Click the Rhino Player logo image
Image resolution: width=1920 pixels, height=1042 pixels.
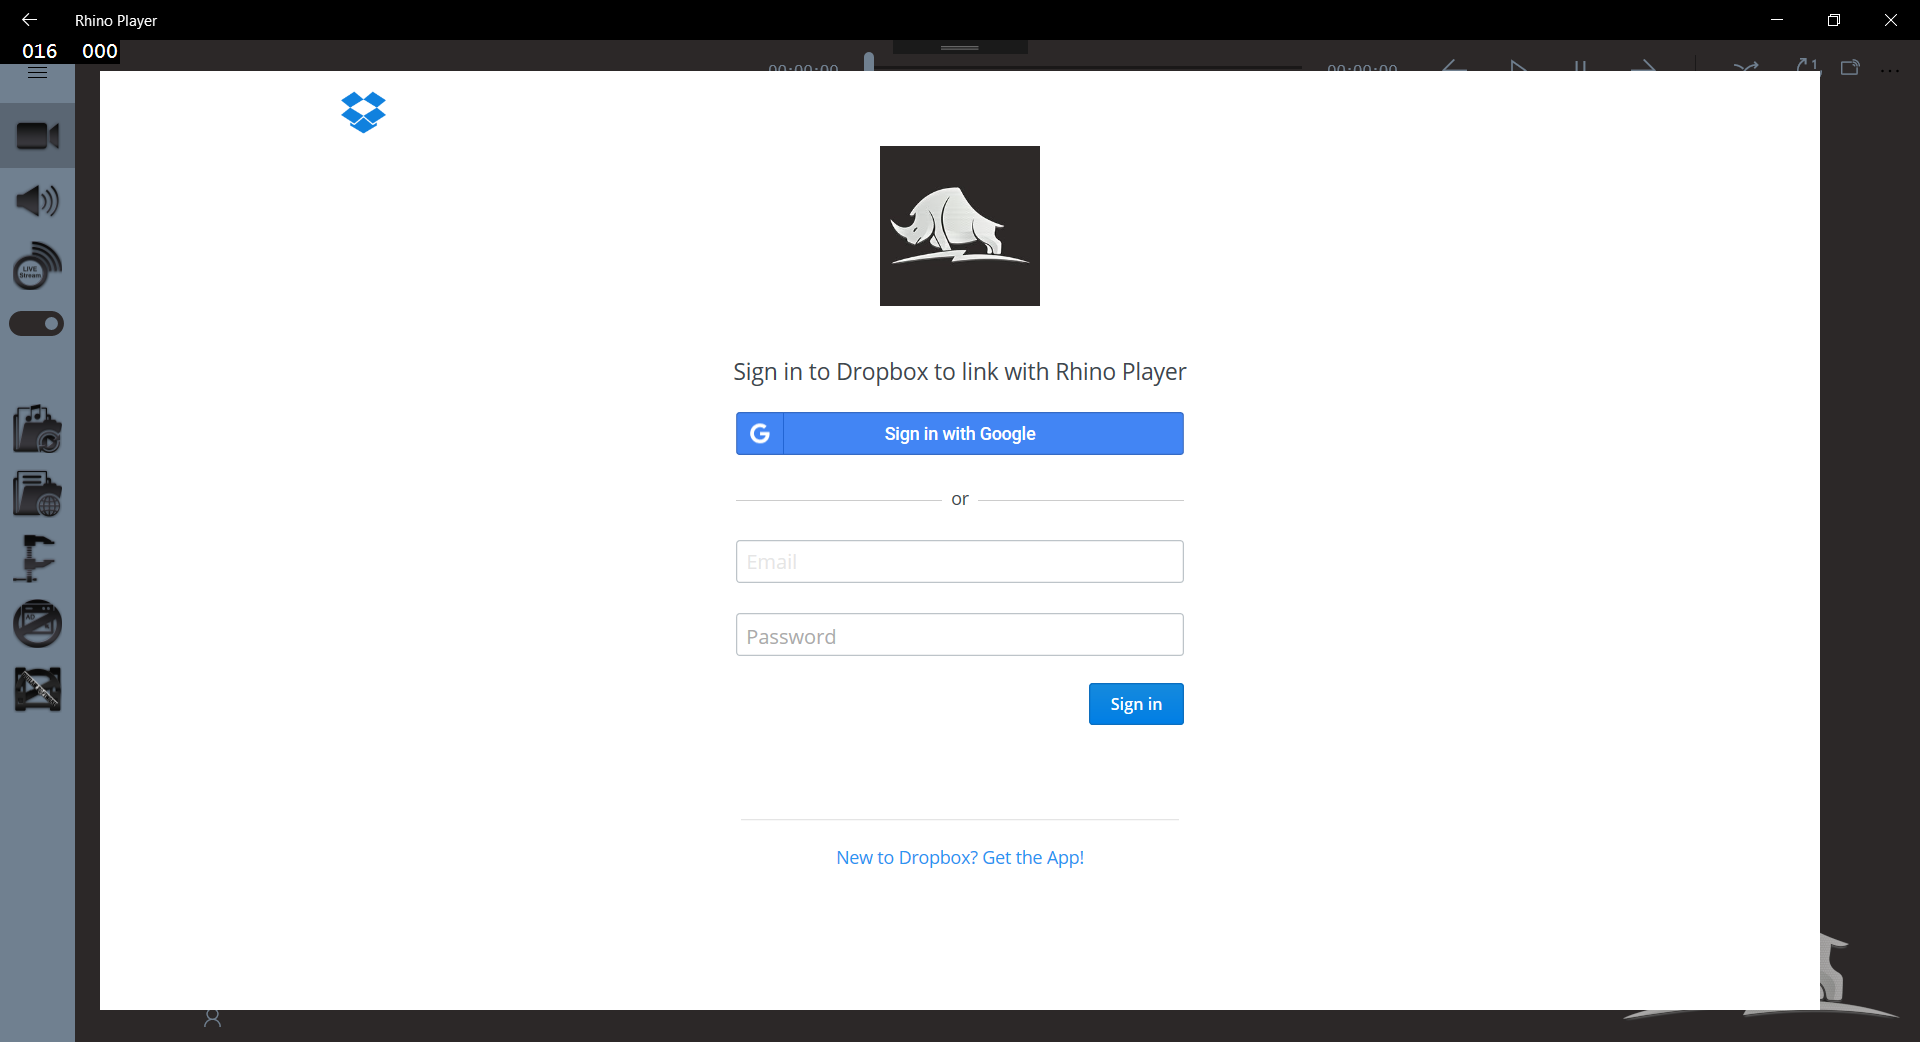(960, 226)
